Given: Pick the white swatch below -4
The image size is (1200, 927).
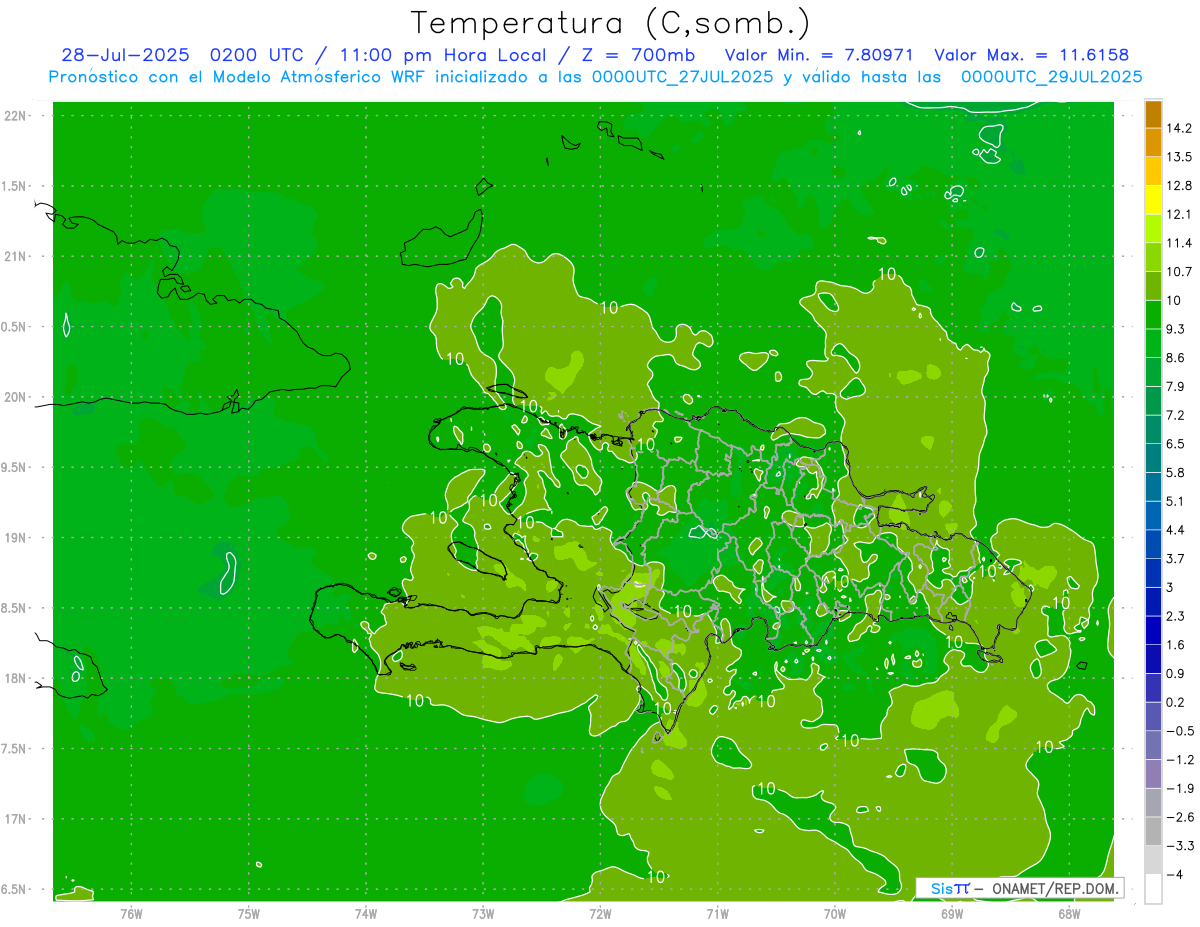Looking at the screenshot, I should 1153,889.
